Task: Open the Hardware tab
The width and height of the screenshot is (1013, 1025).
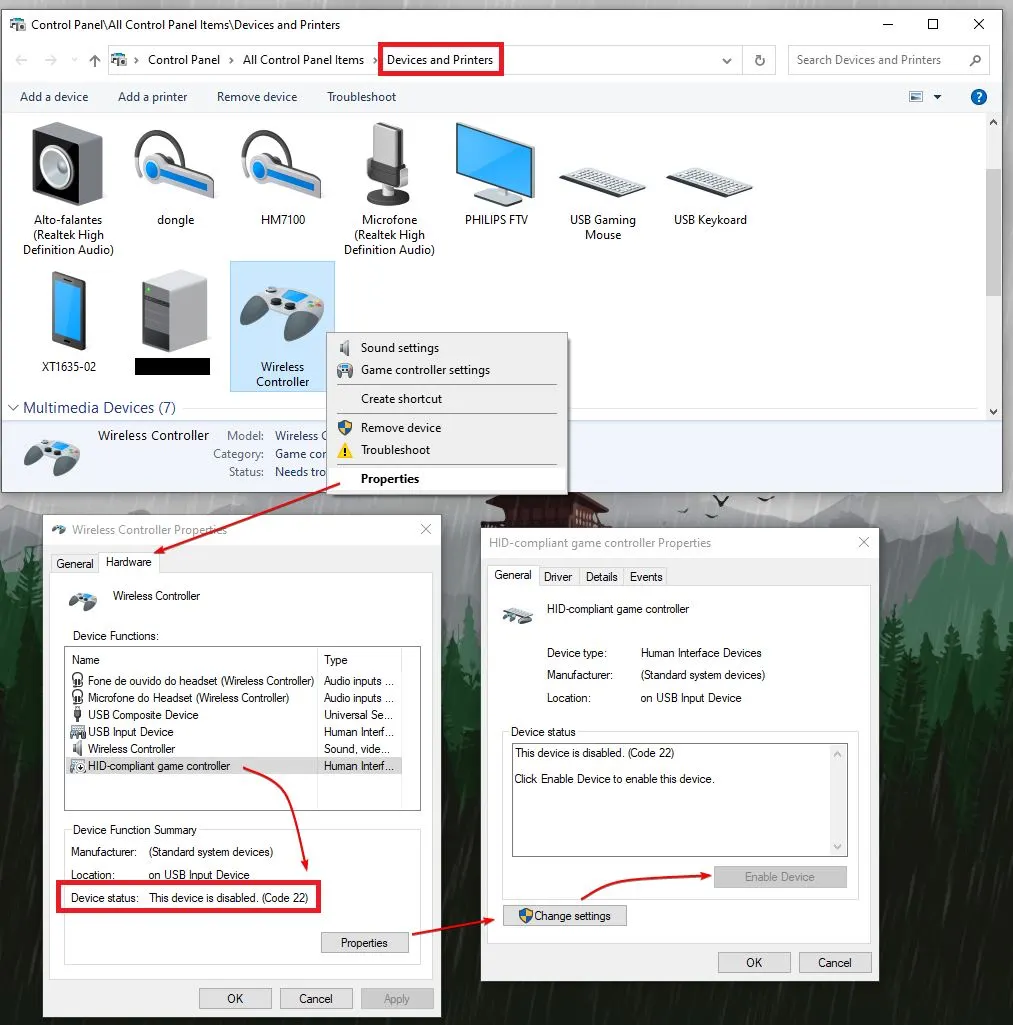Action: [x=129, y=562]
